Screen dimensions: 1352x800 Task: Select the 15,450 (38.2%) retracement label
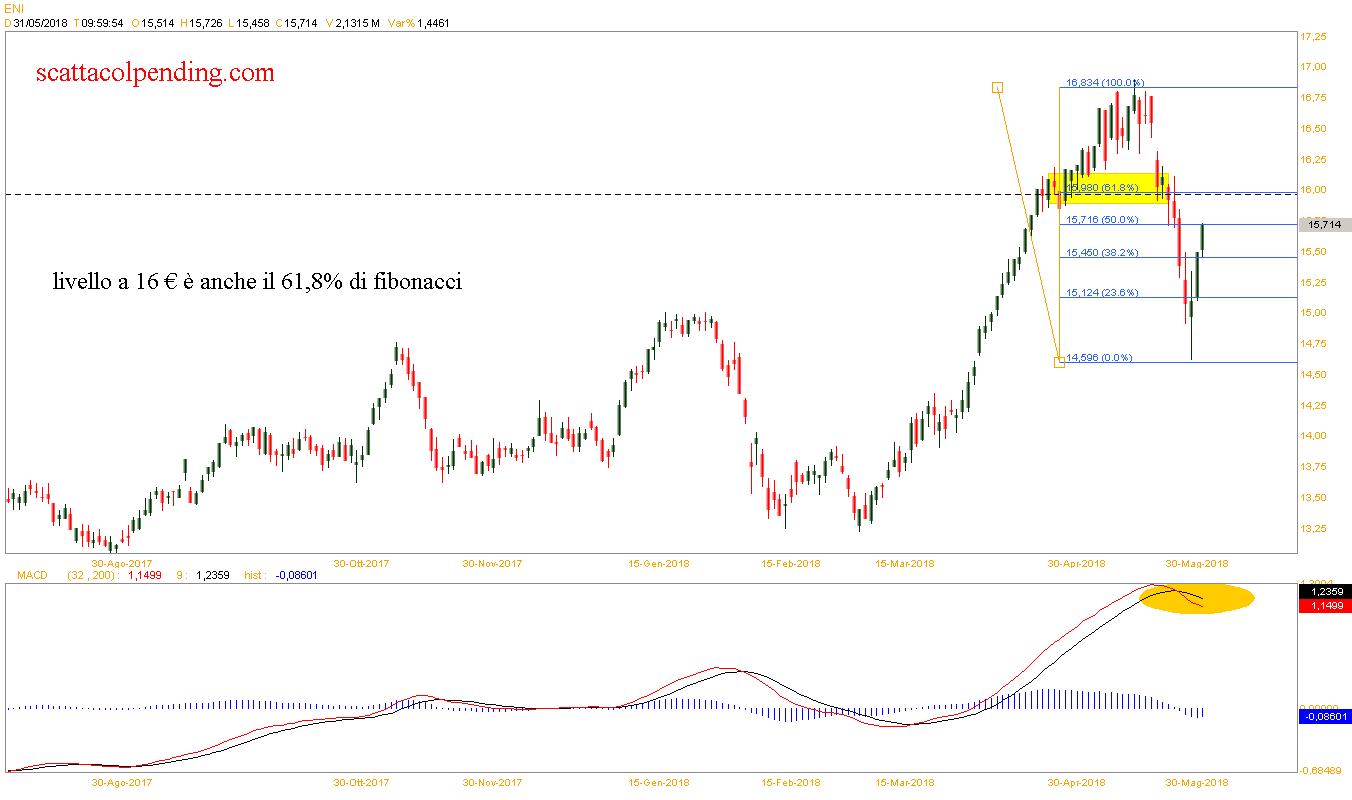(1102, 253)
